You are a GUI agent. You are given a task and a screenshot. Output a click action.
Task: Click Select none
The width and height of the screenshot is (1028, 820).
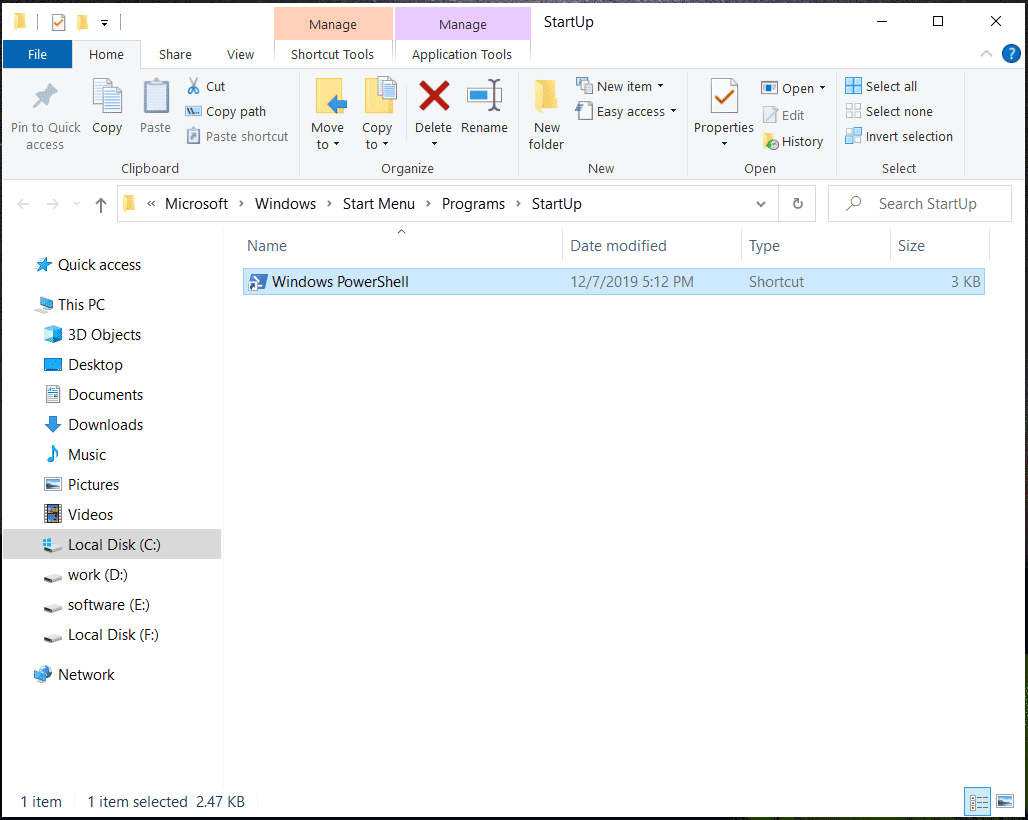pyautogui.click(x=889, y=111)
